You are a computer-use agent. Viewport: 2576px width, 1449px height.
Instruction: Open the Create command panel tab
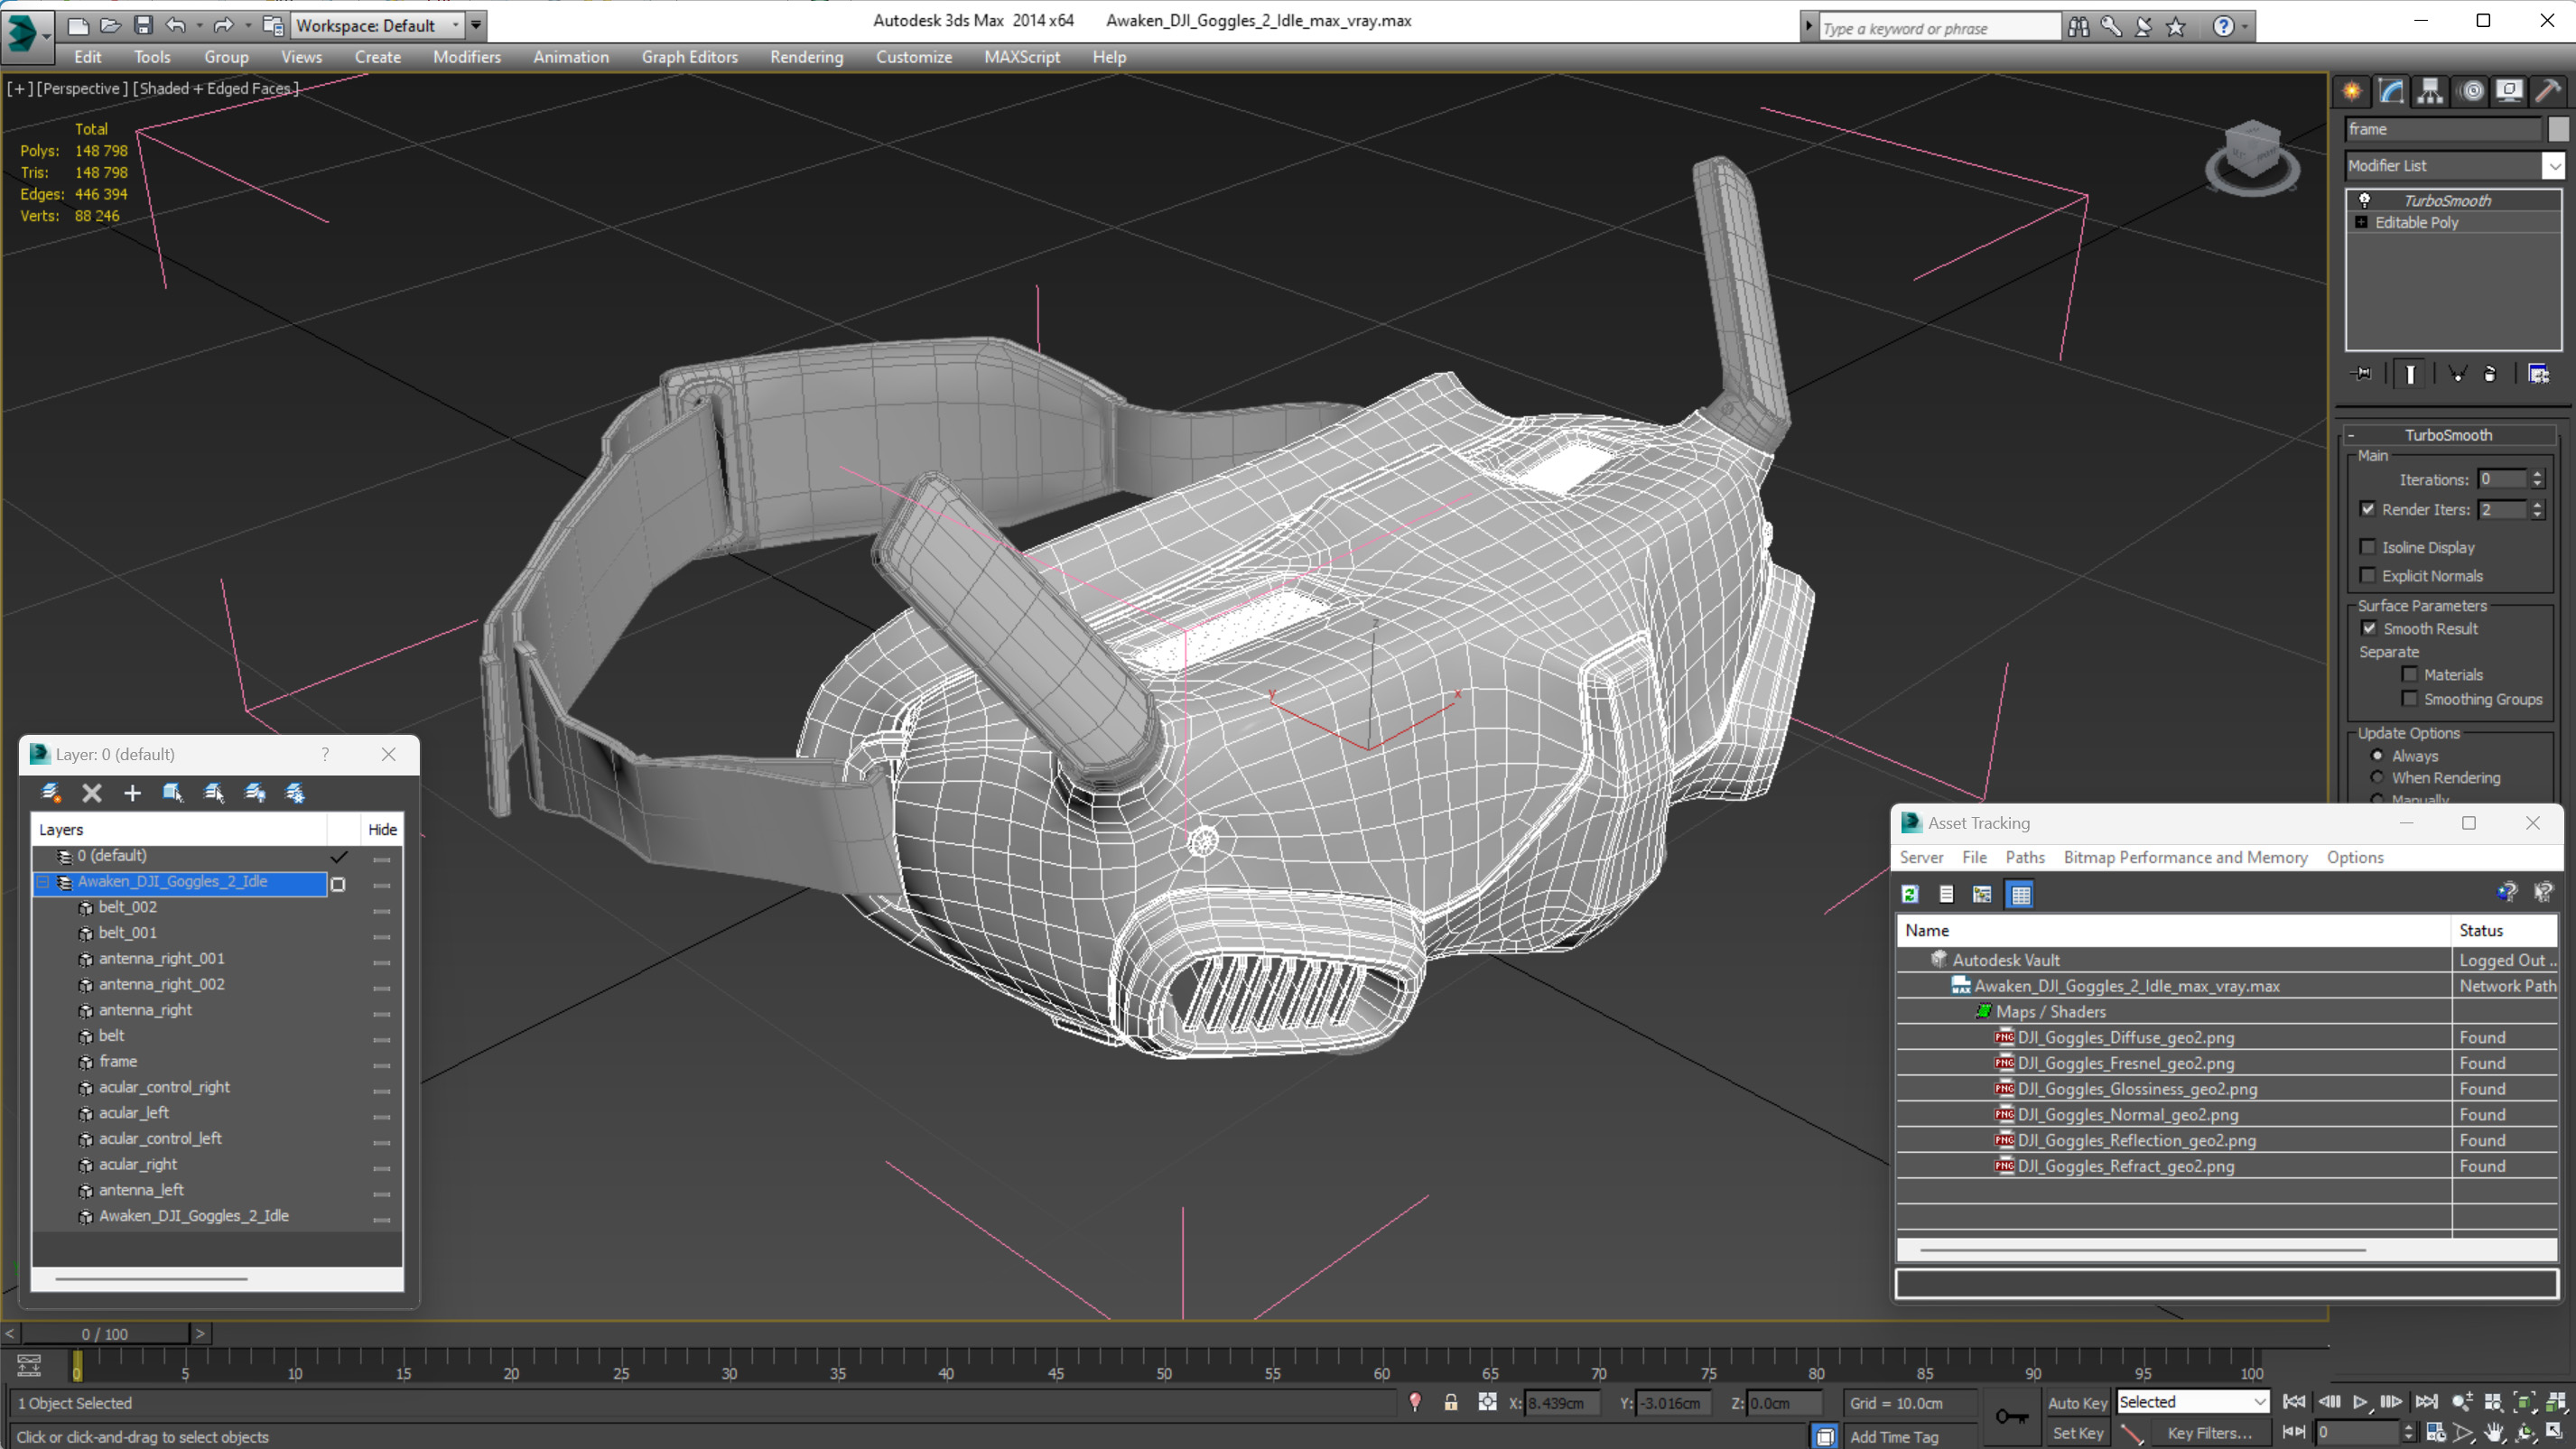click(2352, 91)
